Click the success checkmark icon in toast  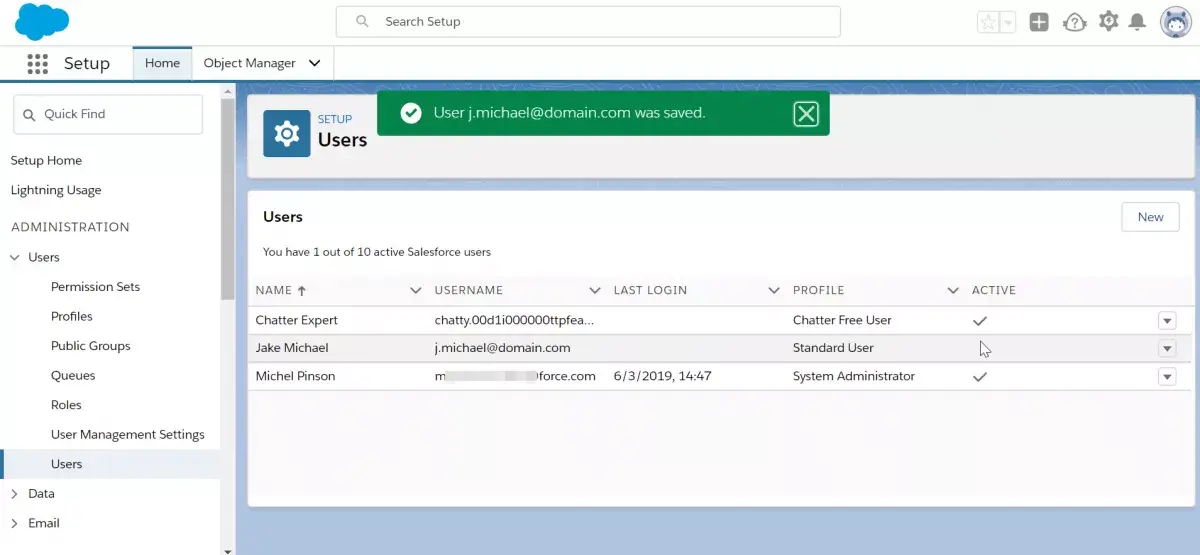[410, 113]
